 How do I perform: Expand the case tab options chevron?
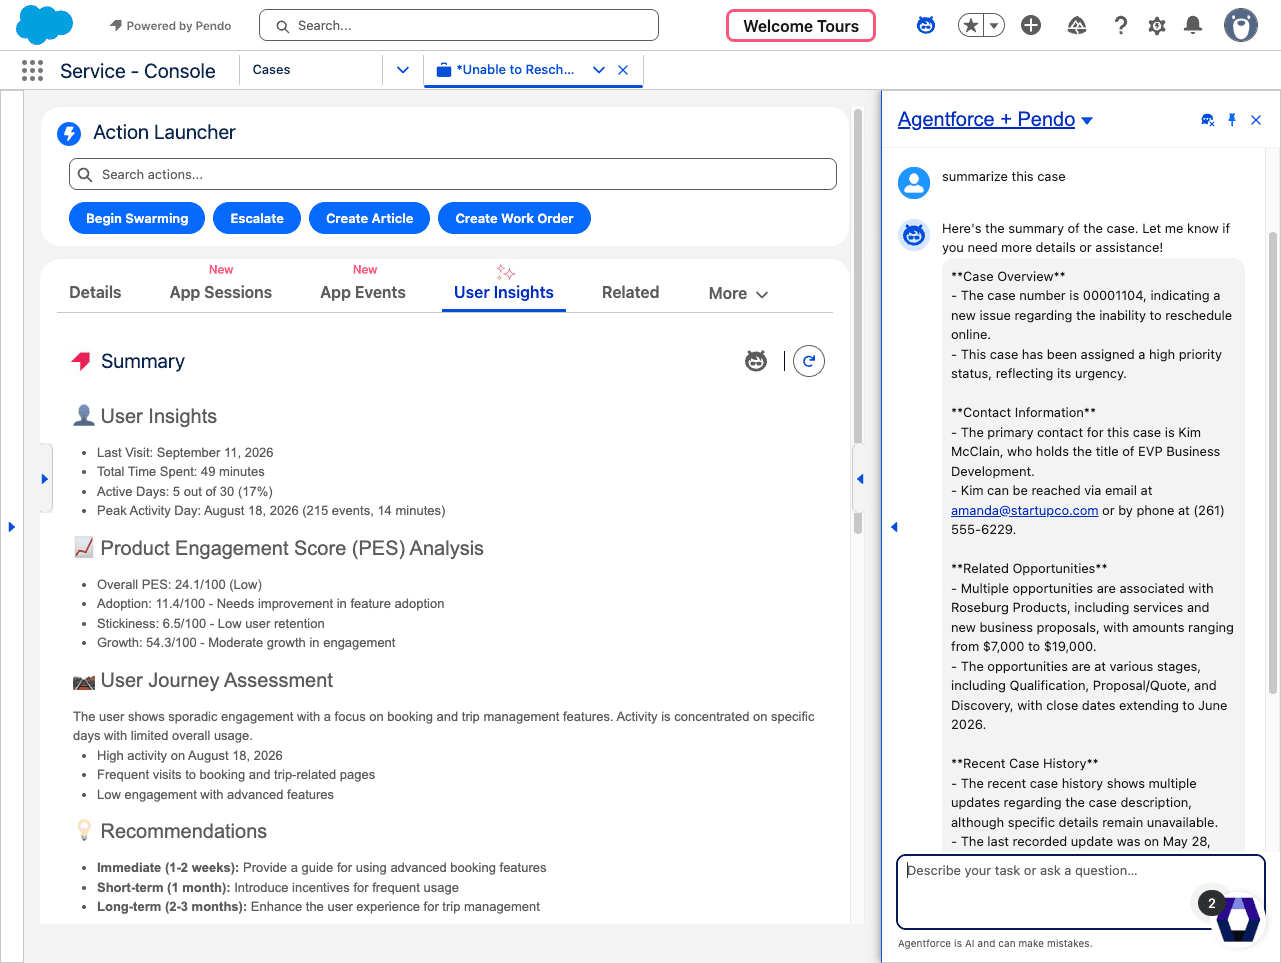pyautogui.click(x=599, y=70)
